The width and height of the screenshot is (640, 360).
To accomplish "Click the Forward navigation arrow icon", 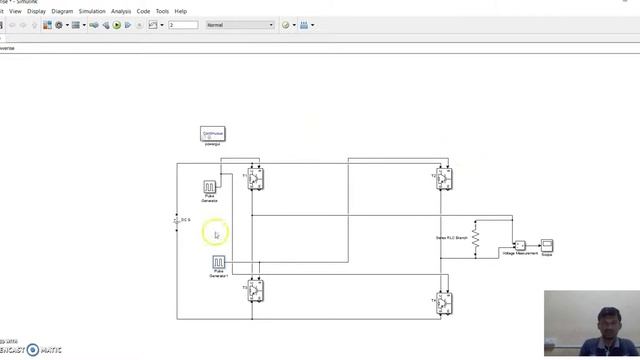I will click(23, 25).
